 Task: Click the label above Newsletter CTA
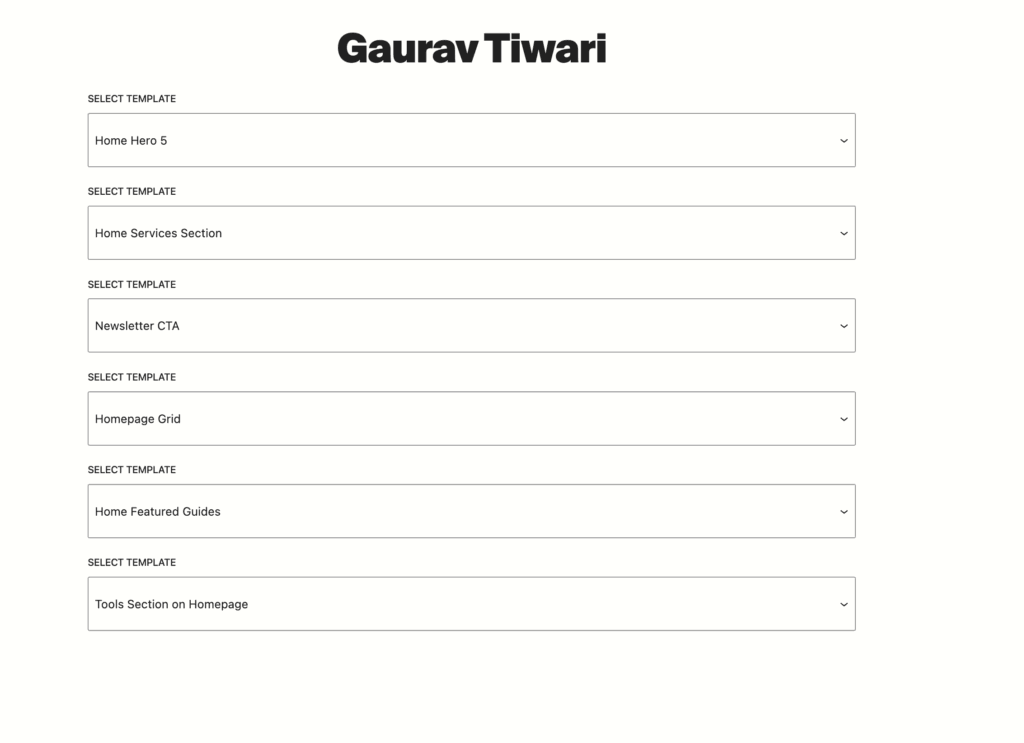click(131, 284)
